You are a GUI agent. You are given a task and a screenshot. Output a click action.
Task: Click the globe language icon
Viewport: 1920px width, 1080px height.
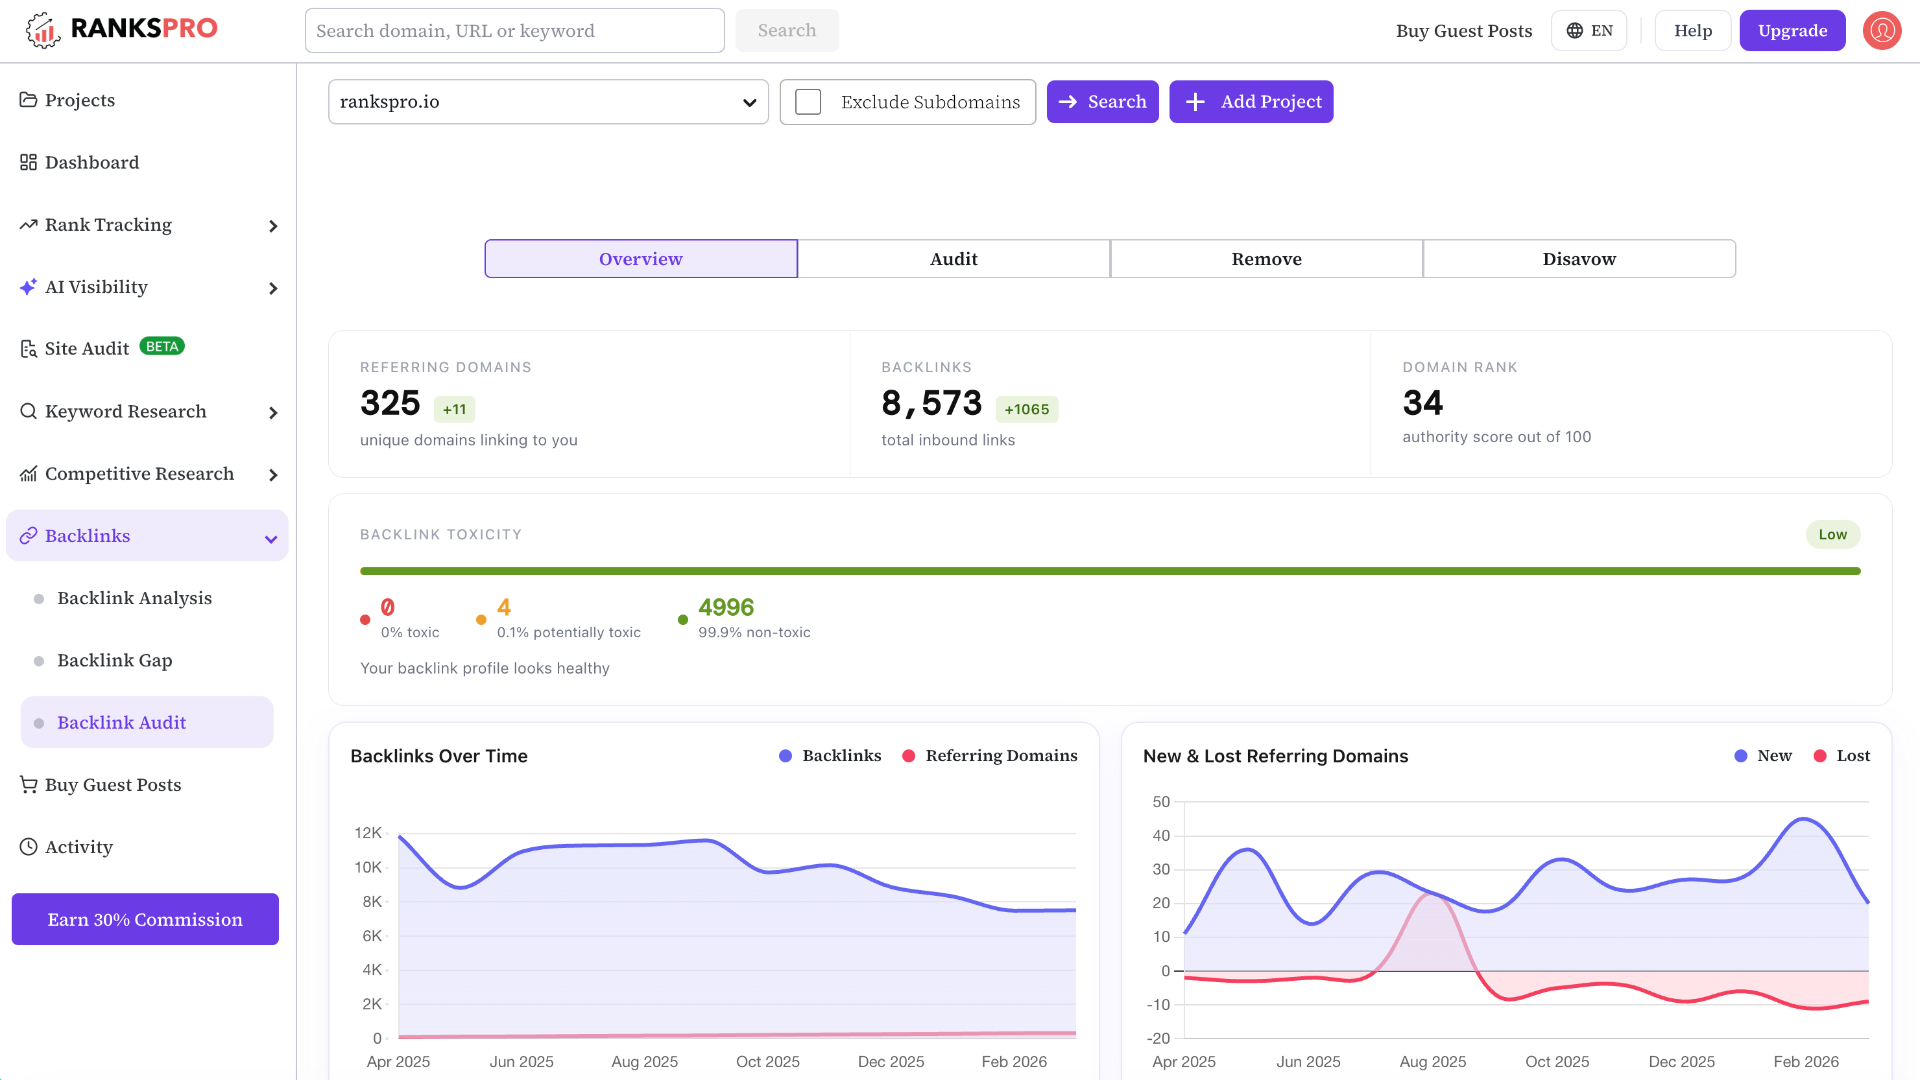1574,31
